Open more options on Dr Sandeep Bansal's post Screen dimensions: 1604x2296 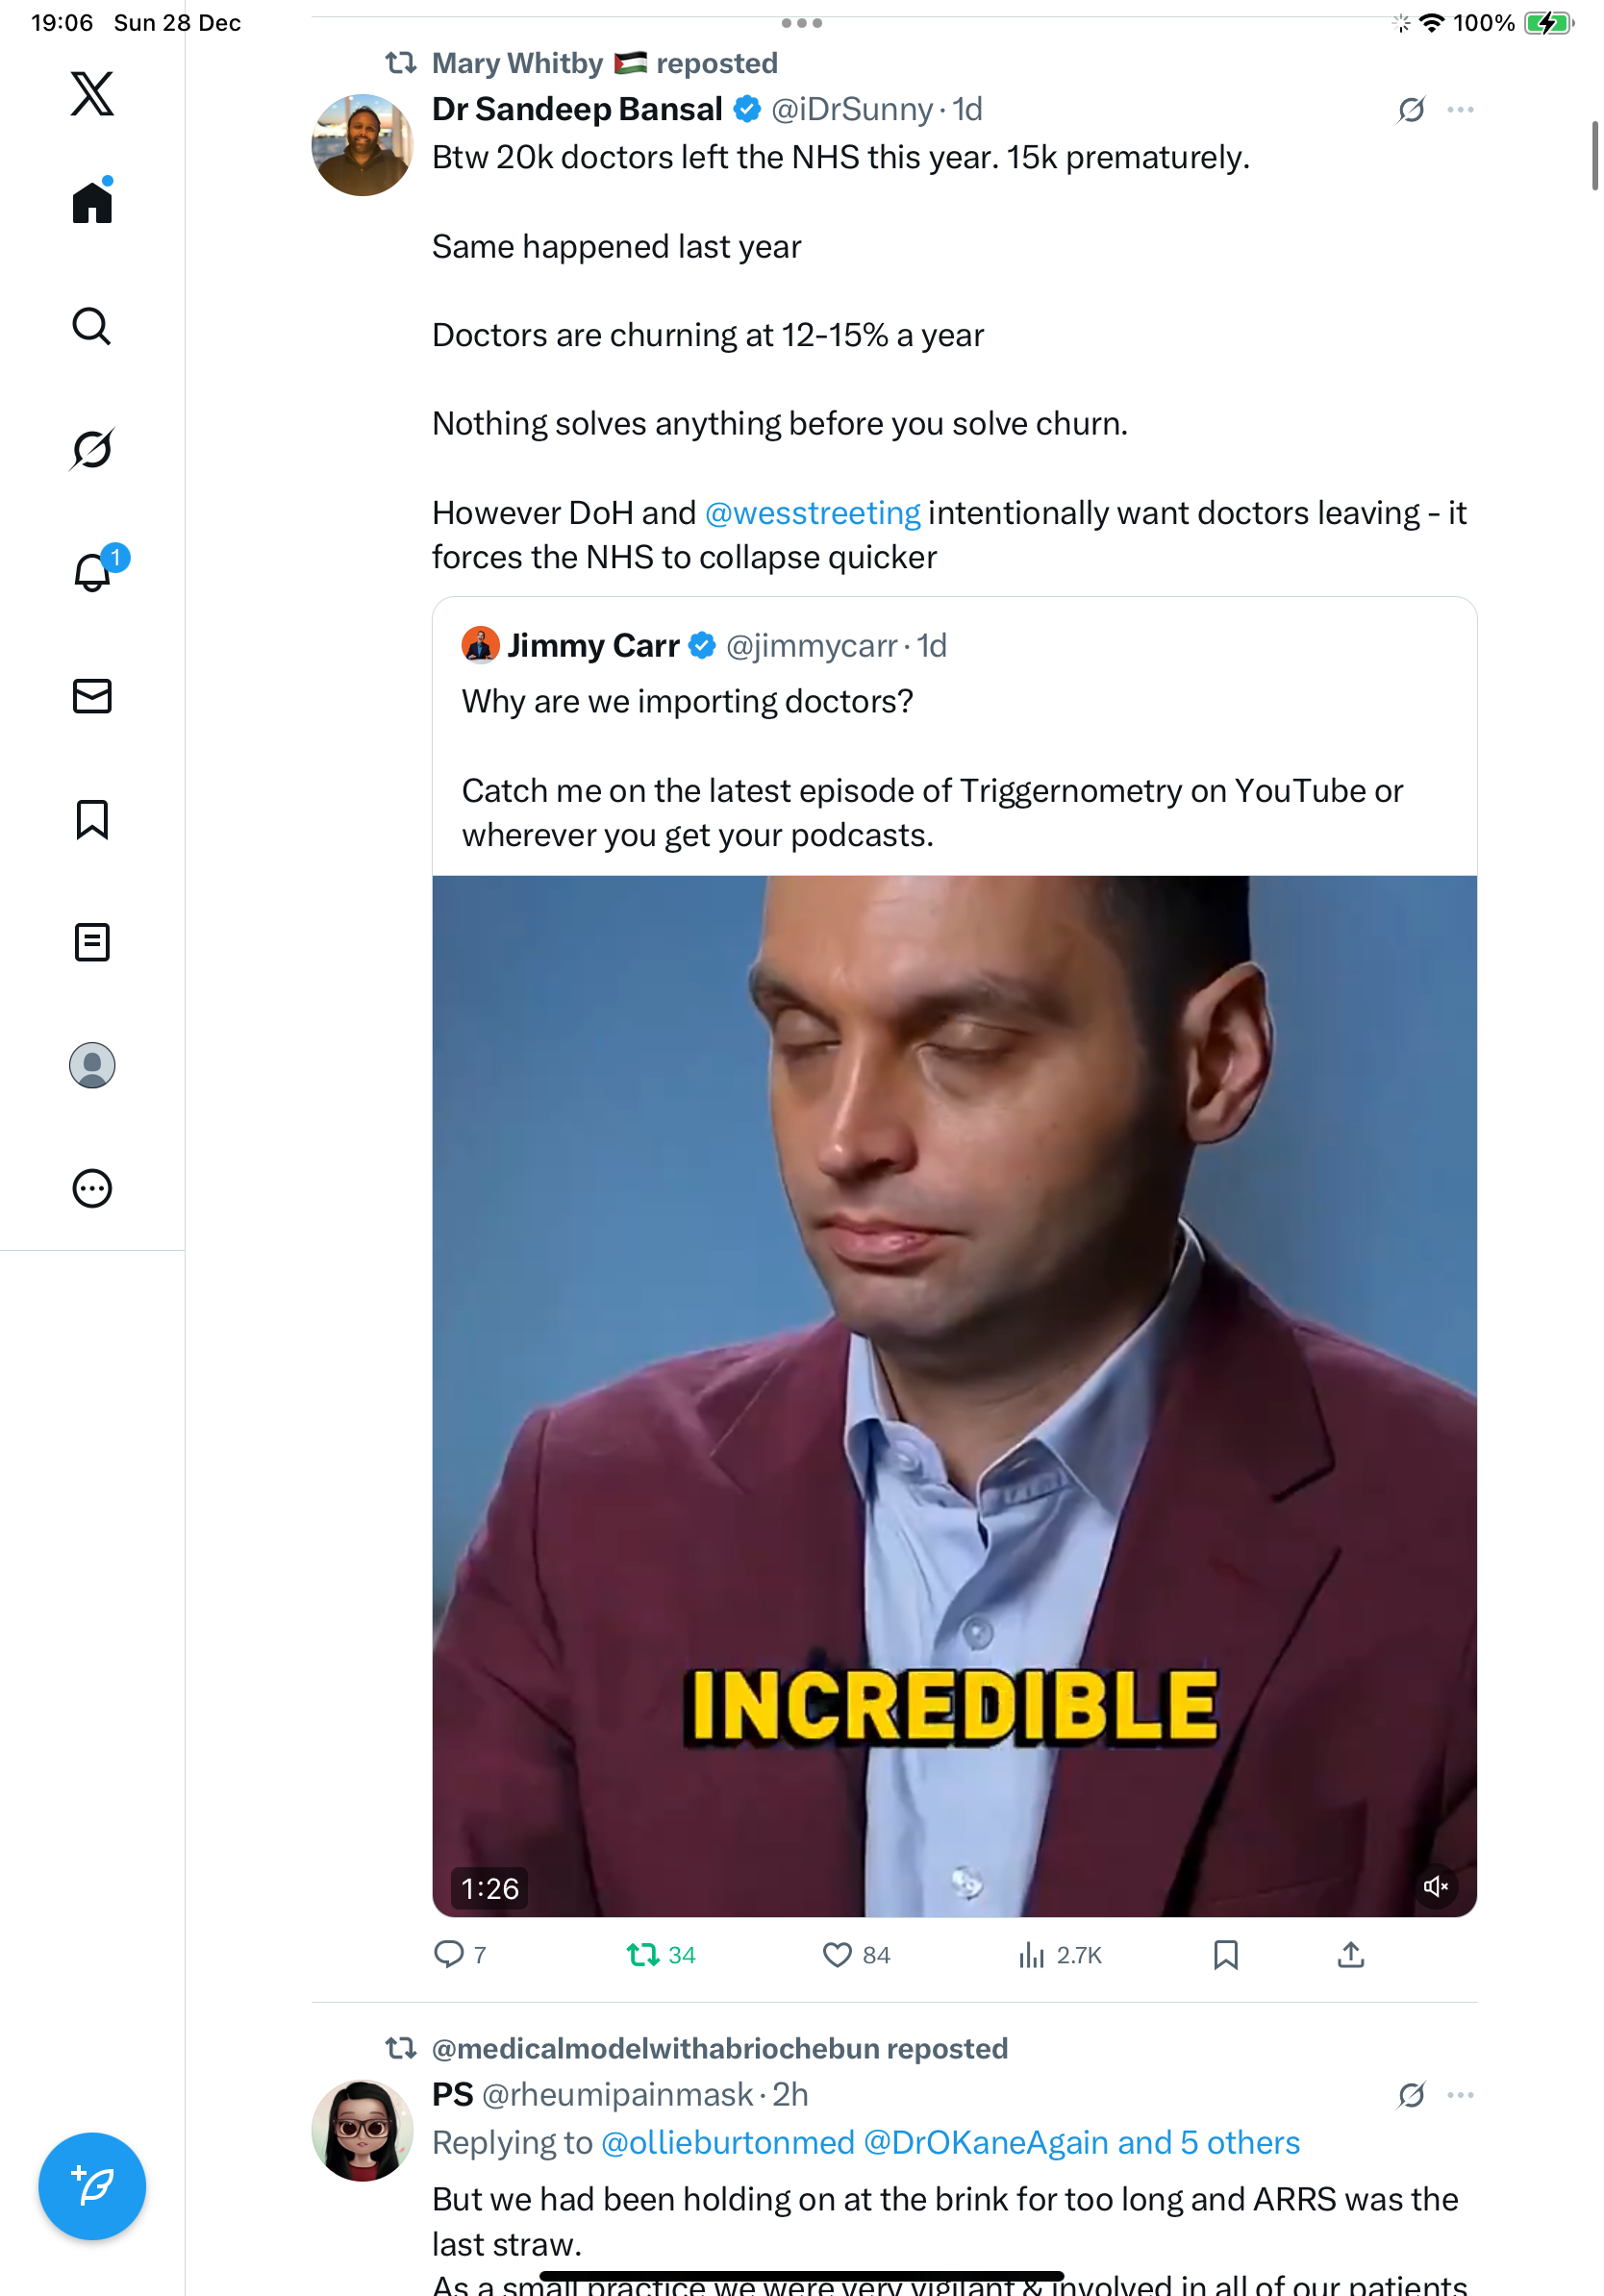pos(1460,110)
